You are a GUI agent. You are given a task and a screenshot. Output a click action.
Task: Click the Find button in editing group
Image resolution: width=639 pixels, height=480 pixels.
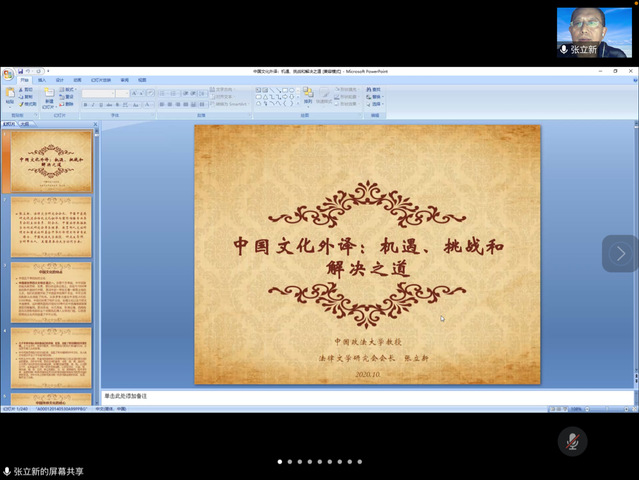[x=375, y=89]
